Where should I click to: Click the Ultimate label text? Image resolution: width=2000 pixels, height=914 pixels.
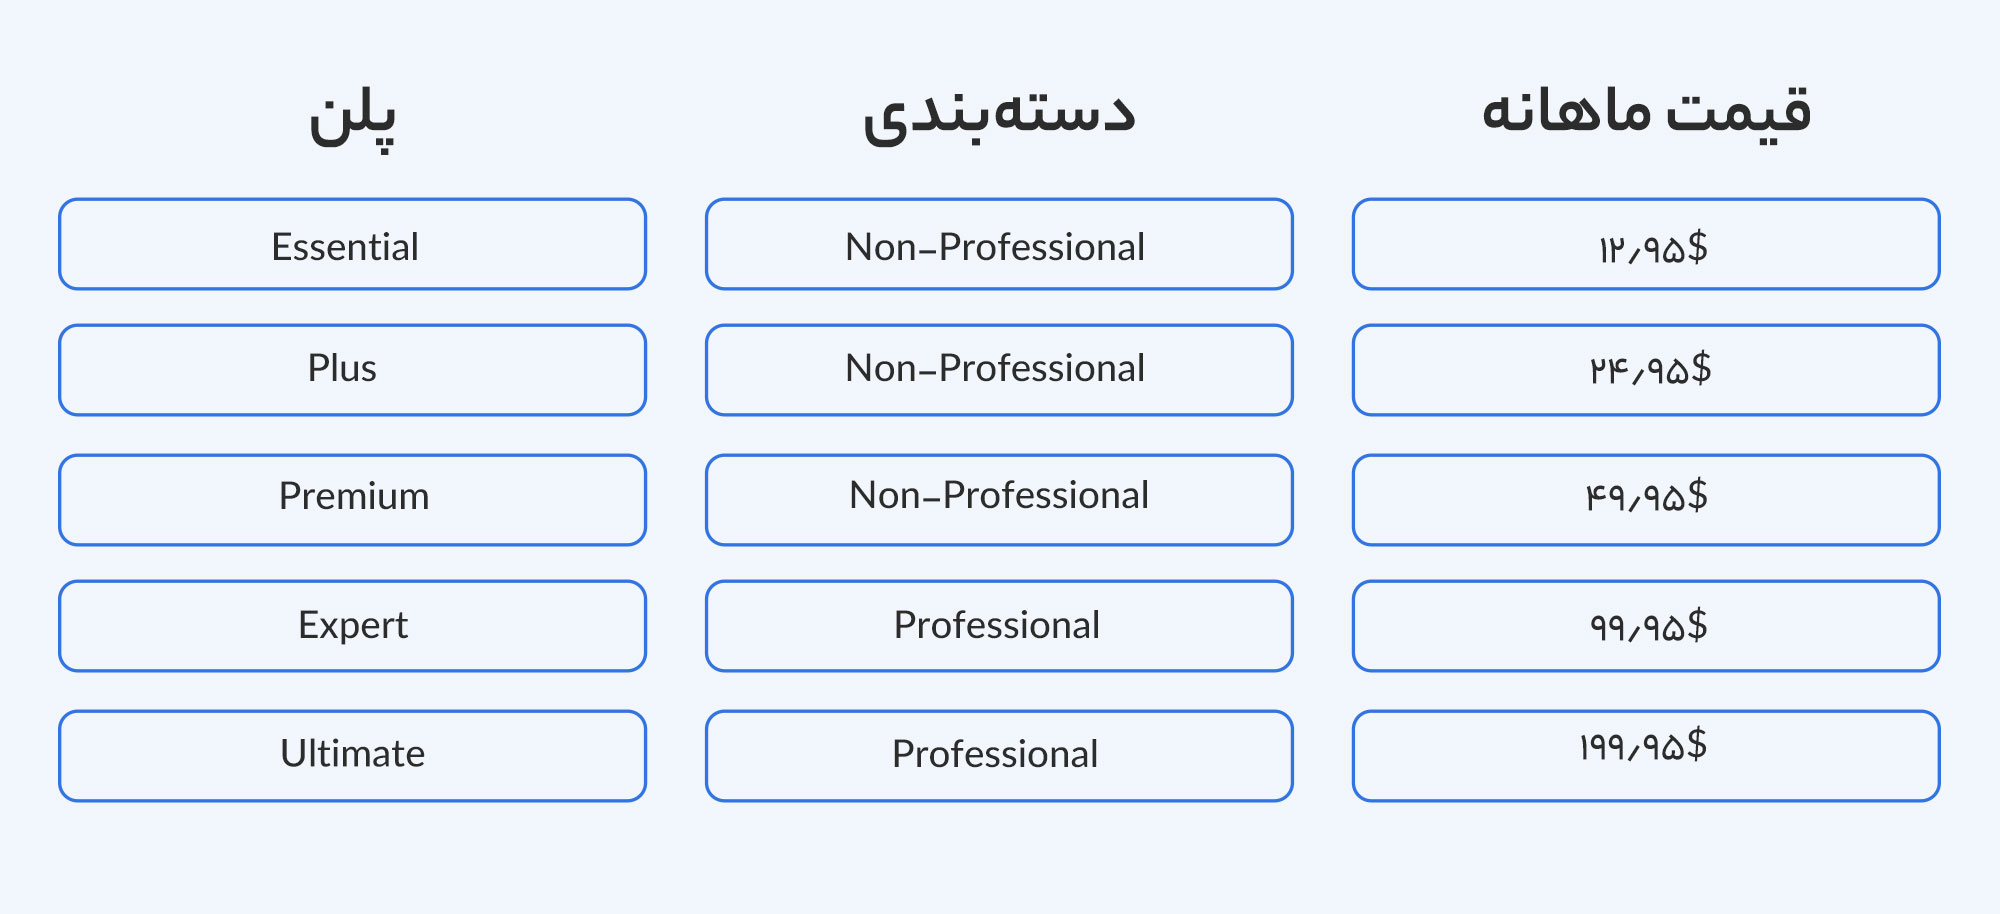click(352, 754)
